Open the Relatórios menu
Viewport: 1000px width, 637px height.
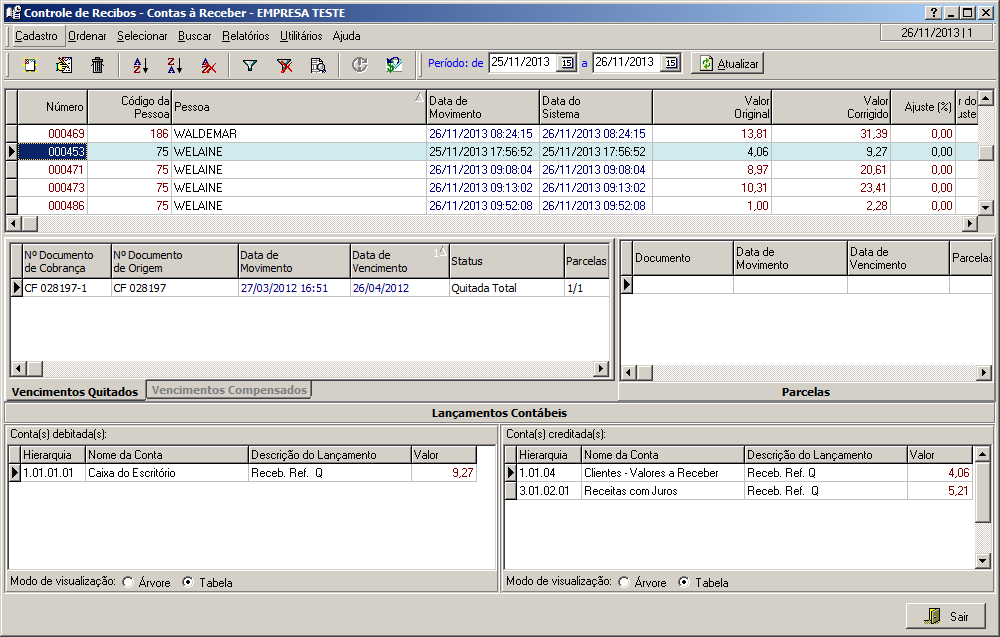[245, 36]
